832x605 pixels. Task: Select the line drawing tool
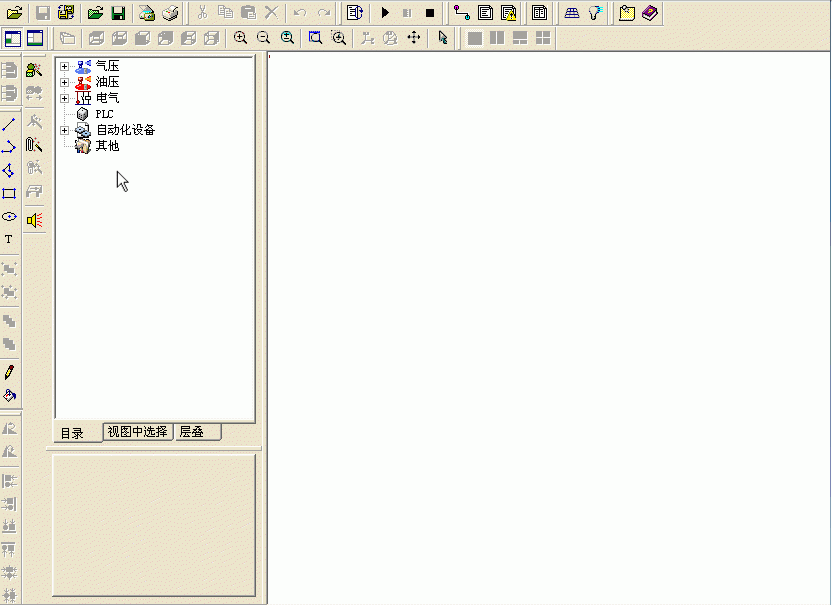click(x=9, y=124)
